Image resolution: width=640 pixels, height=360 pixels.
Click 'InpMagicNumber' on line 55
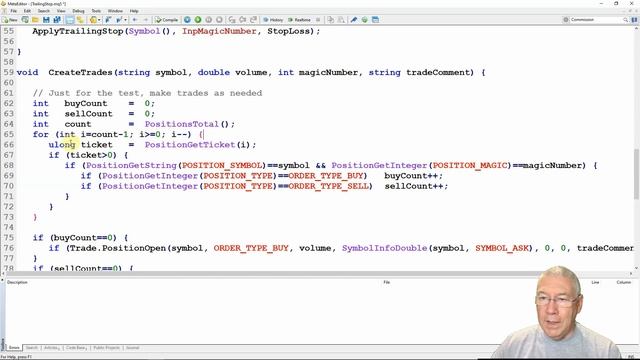point(219,31)
